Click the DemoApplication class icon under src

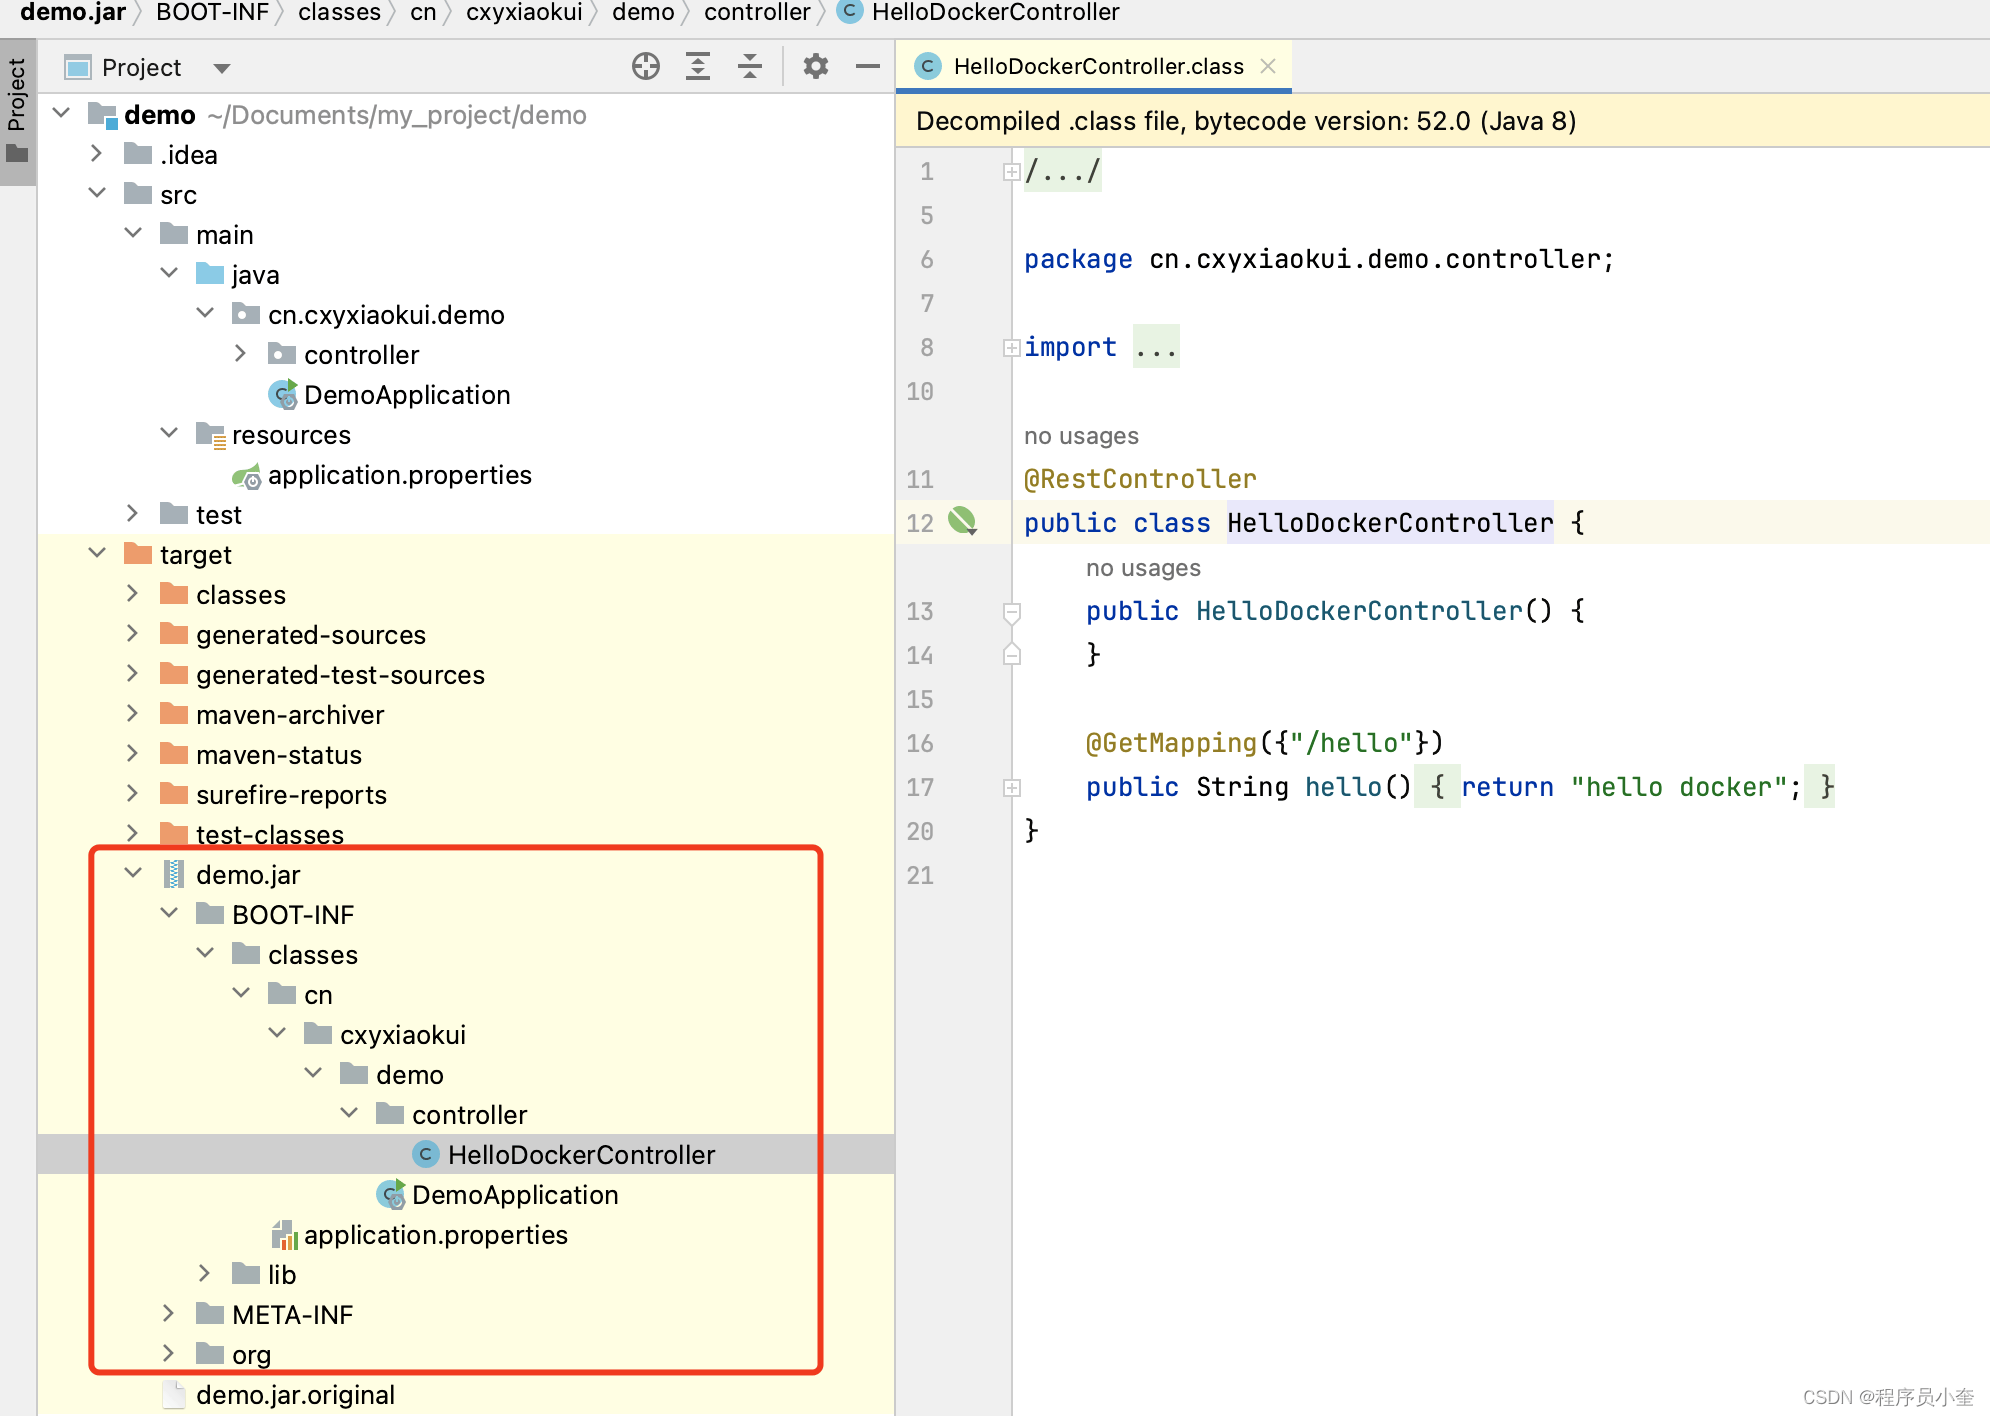283,395
